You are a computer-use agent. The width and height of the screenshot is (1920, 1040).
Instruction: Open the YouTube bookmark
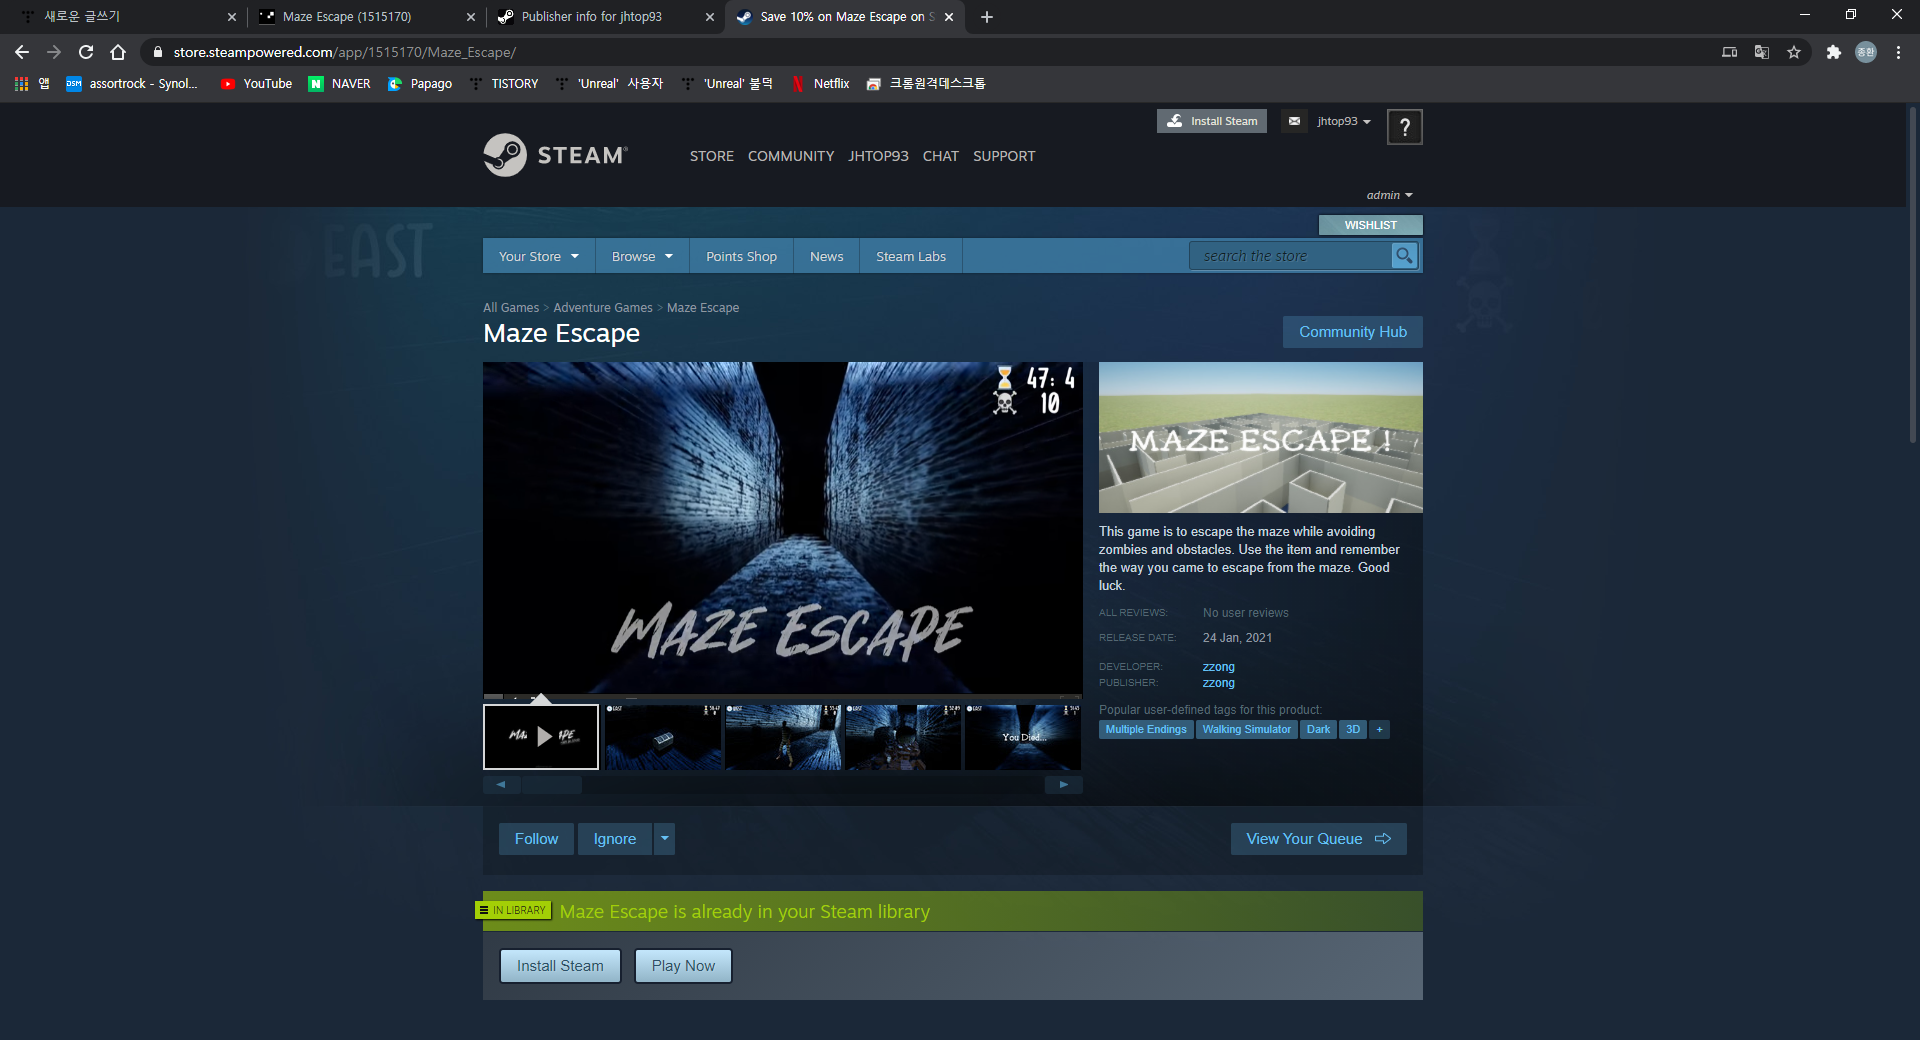[x=256, y=84]
